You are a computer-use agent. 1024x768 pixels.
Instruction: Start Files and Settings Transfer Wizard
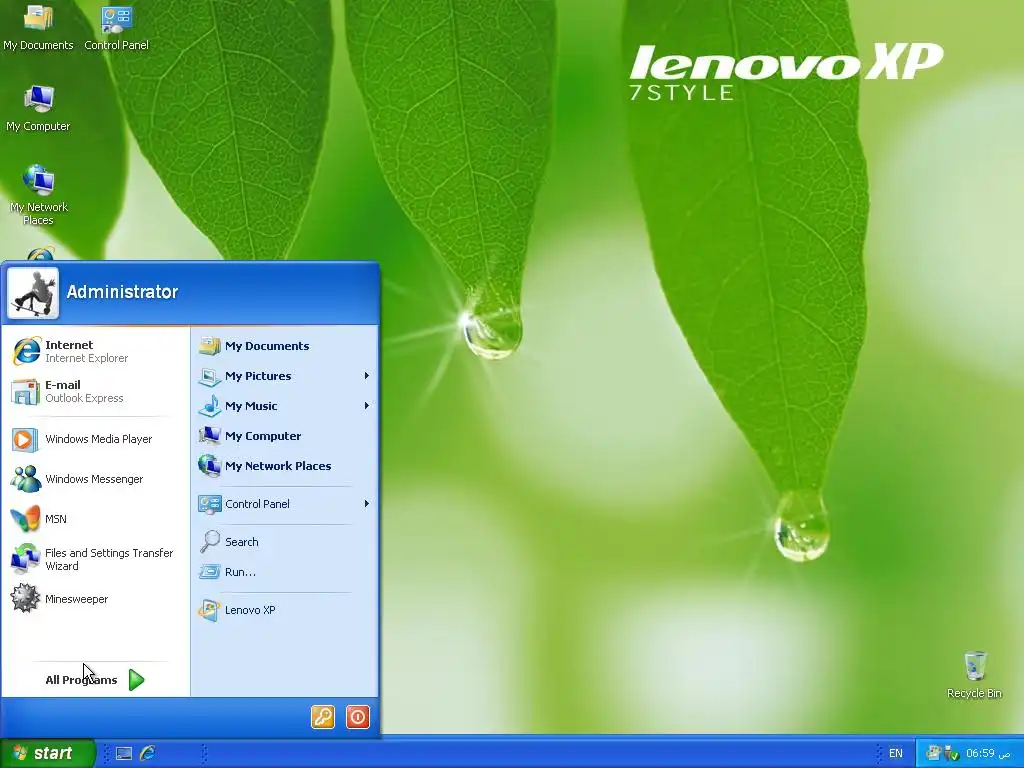pyautogui.click(x=95, y=559)
